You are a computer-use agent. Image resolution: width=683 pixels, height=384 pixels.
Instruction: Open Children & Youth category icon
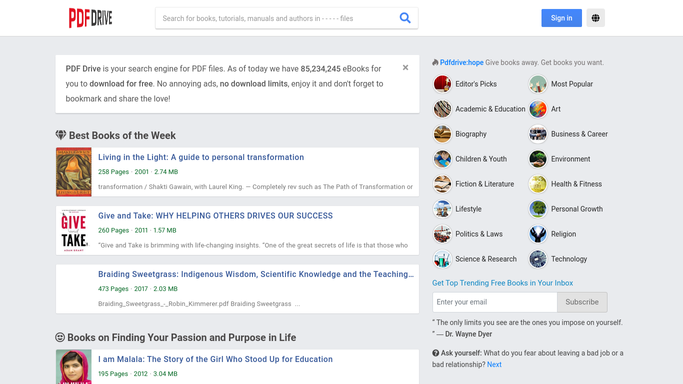[442, 159]
